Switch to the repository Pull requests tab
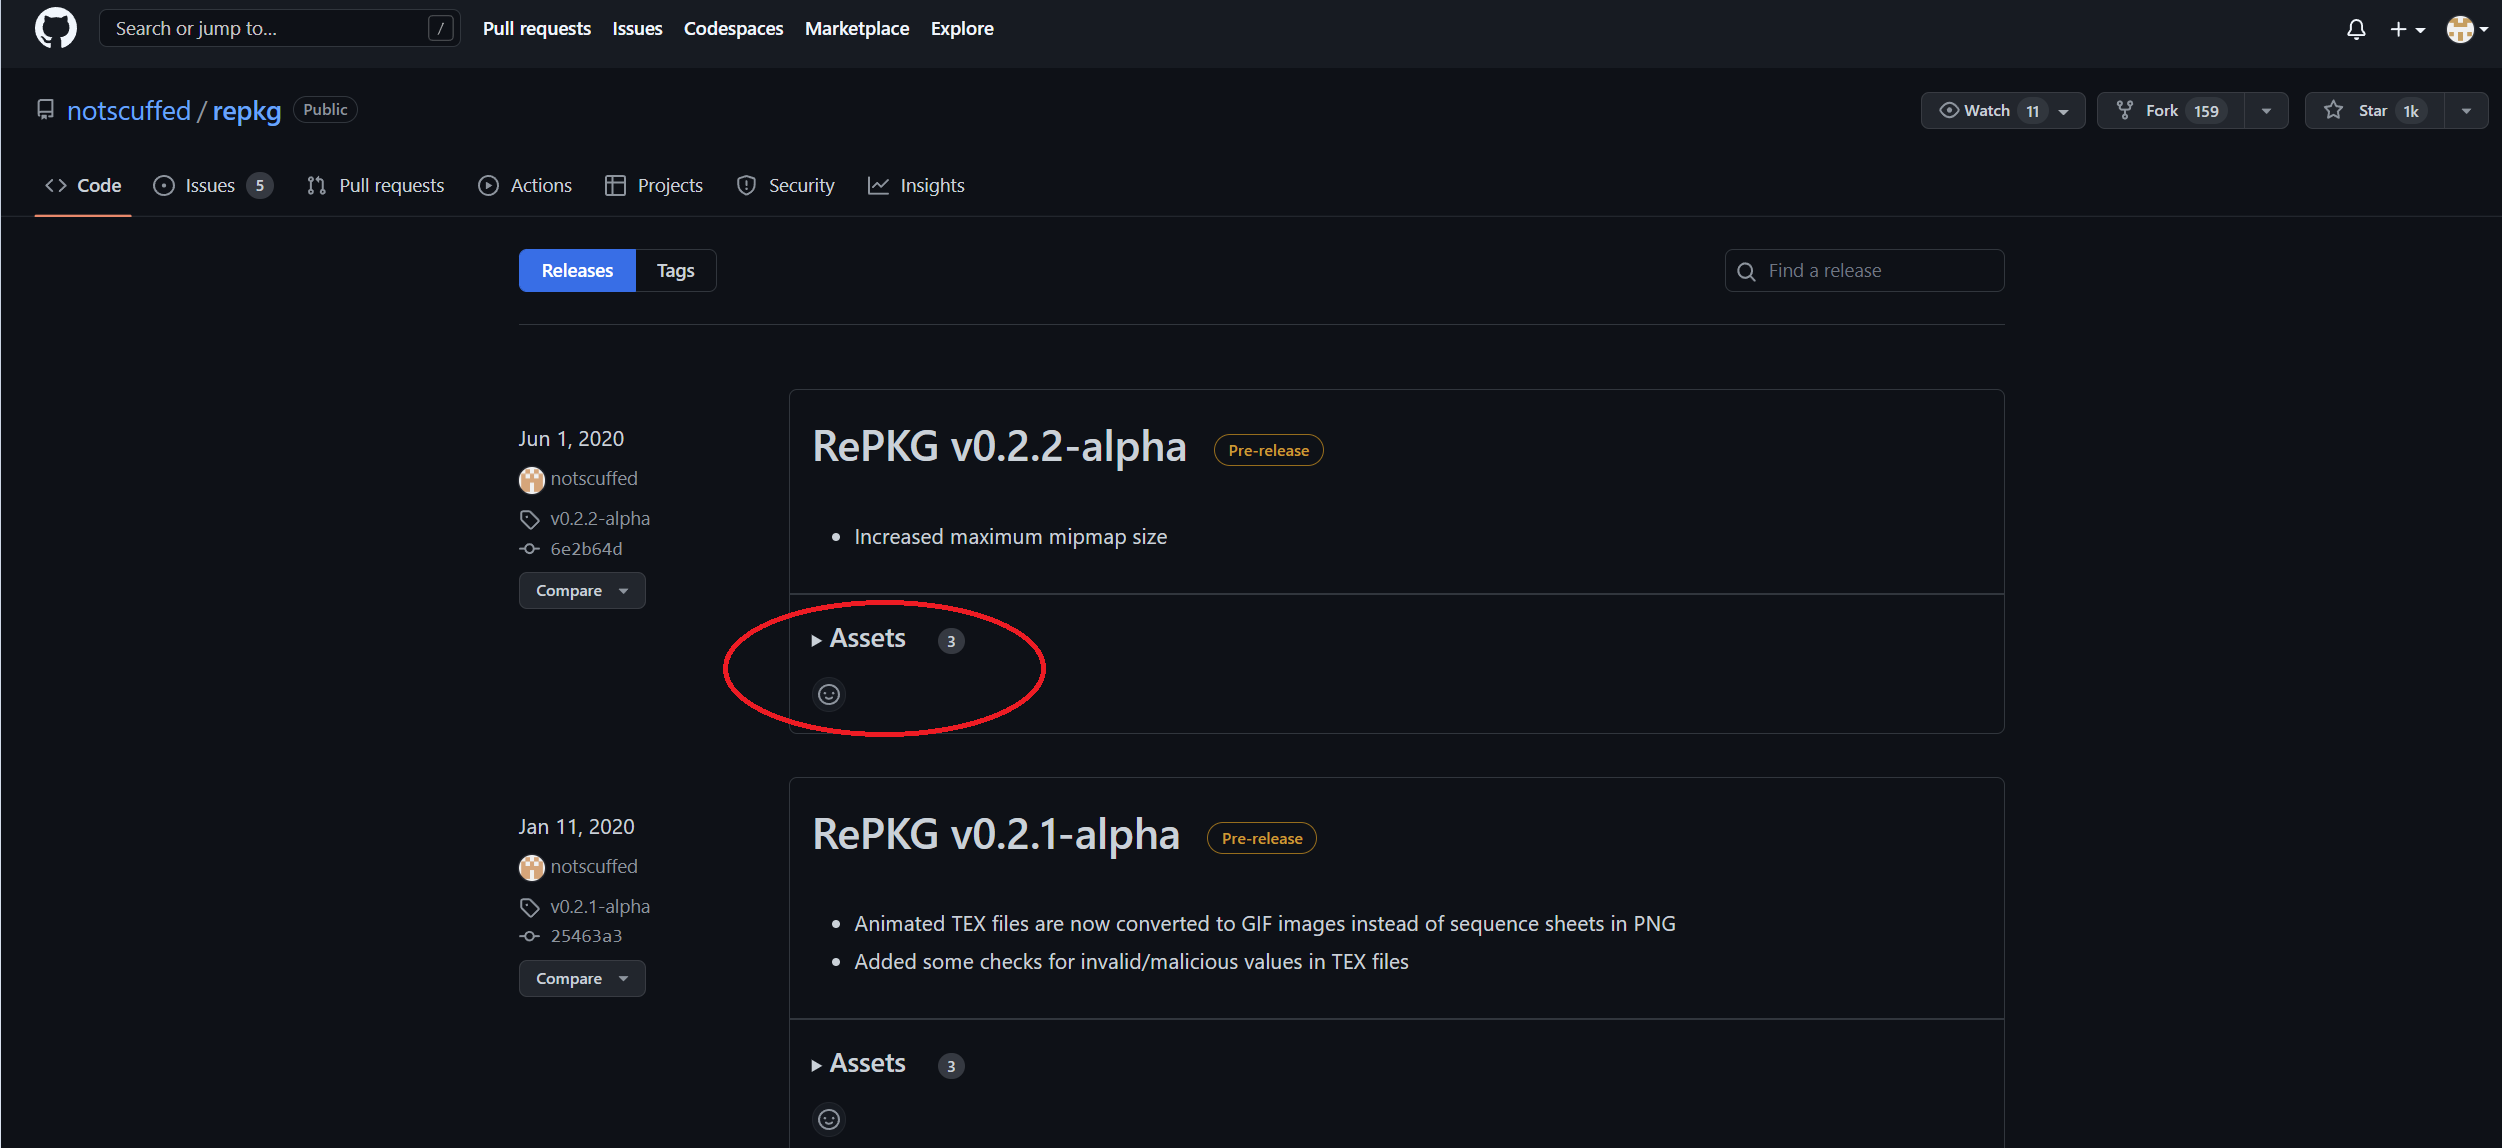The width and height of the screenshot is (2502, 1148). pyautogui.click(x=375, y=185)
